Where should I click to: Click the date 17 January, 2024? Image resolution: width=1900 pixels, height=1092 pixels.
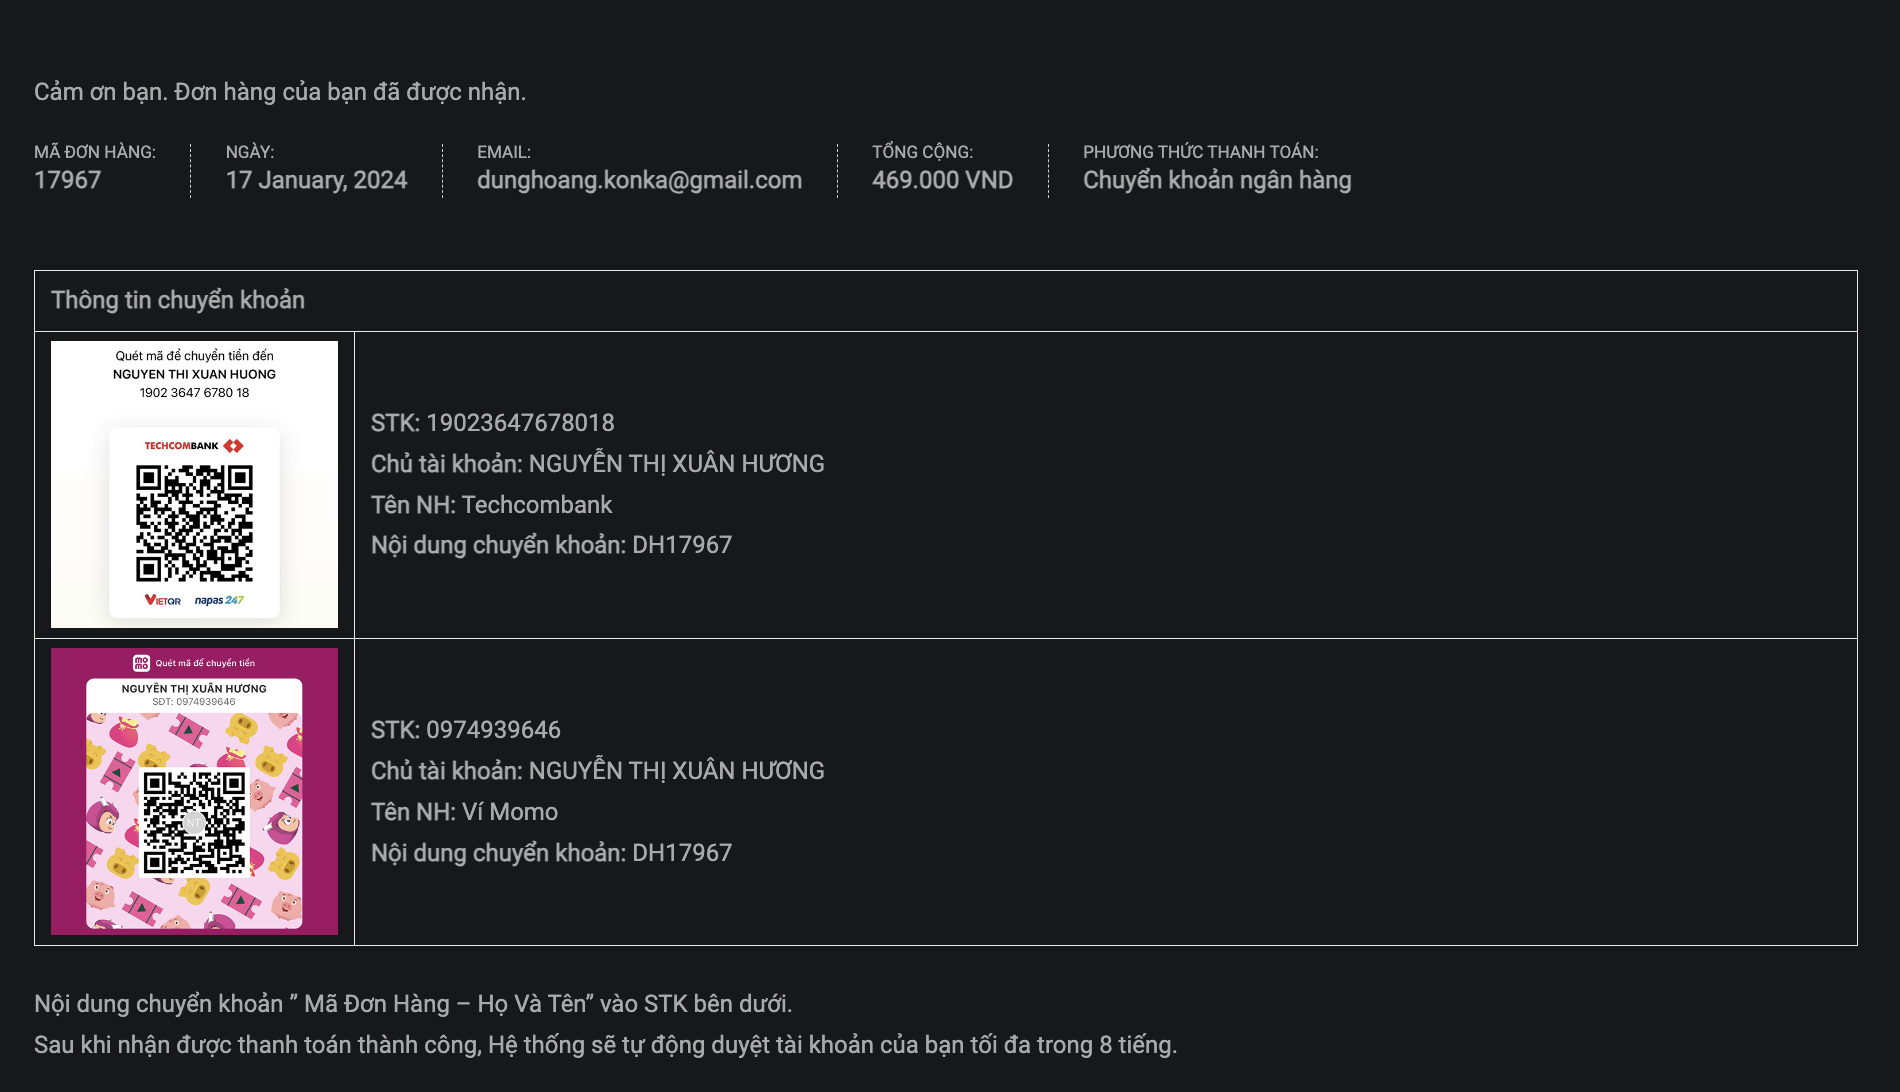point(316,180)
